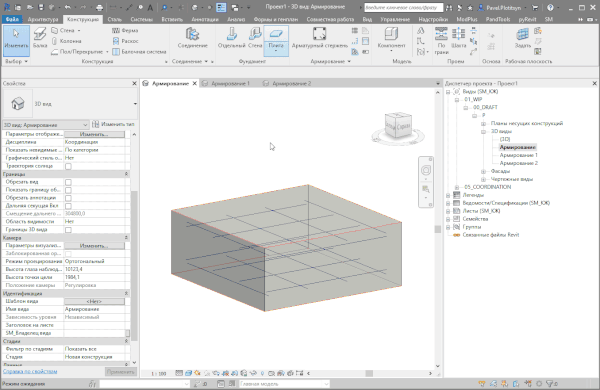Click the Шахта opening tool
The height and width of the screenshot is (390, 600).
[x=458, y=38]
